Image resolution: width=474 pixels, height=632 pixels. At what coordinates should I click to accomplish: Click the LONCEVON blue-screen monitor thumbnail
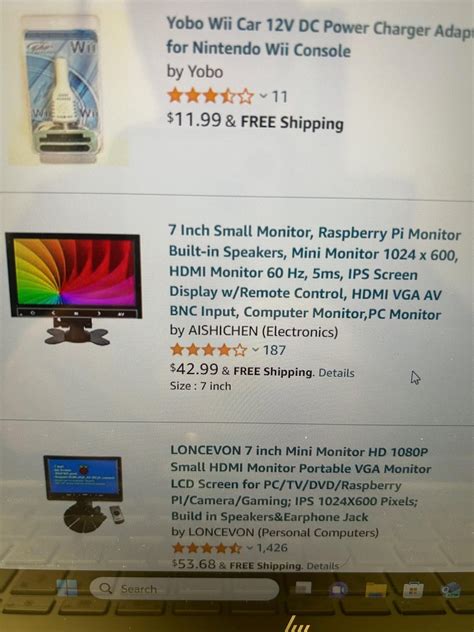[84, 494]
